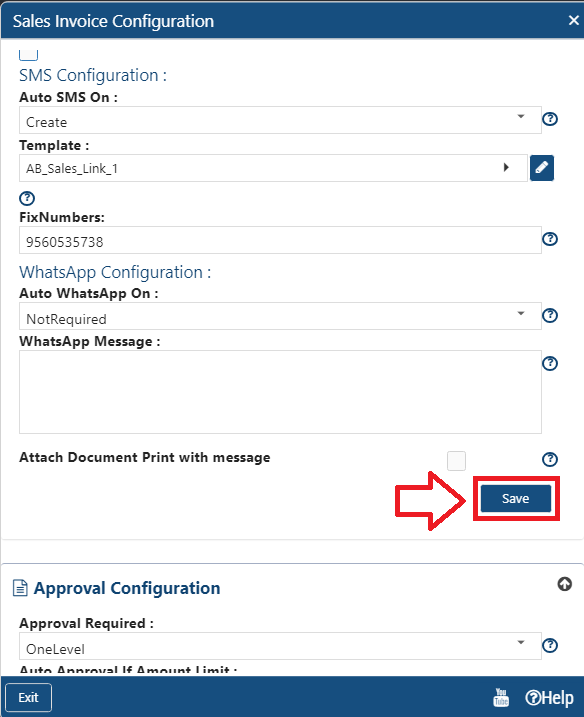Click the help icon beside Auto WhatsApp On

coord(550,316)
